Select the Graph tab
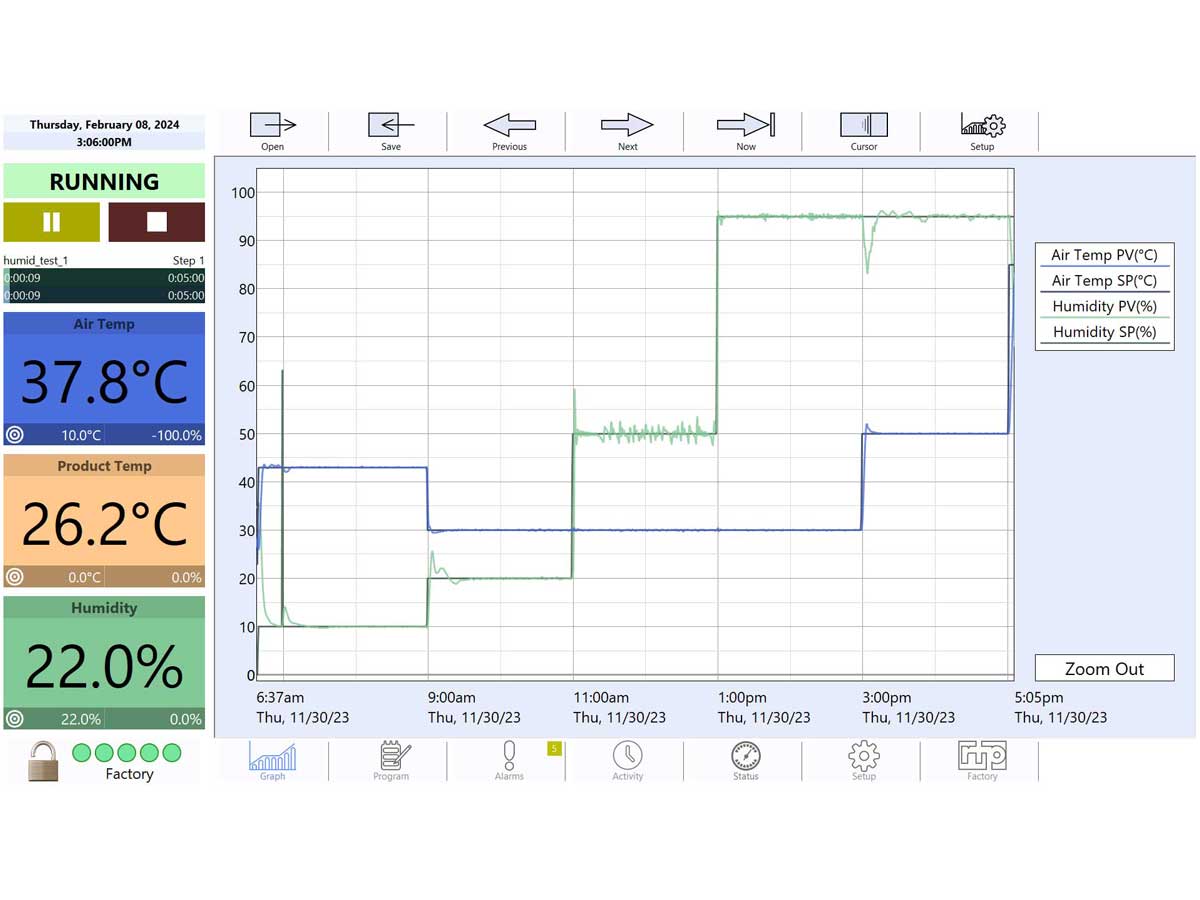This screenshot has height=900, width=1200. click(272, 760)
